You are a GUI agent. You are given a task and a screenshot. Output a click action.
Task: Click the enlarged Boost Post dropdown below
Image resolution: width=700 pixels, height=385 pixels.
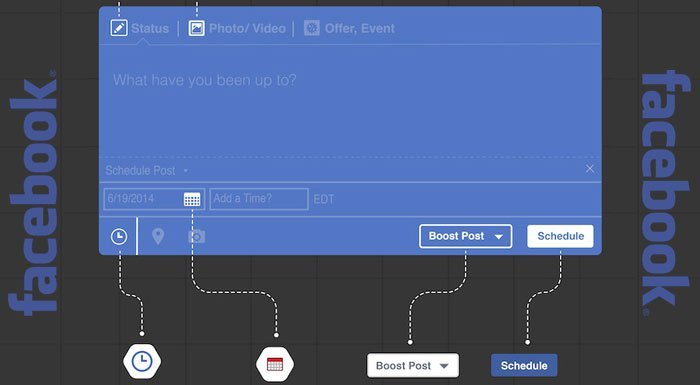pyautogui.click(x=413, y=365)
